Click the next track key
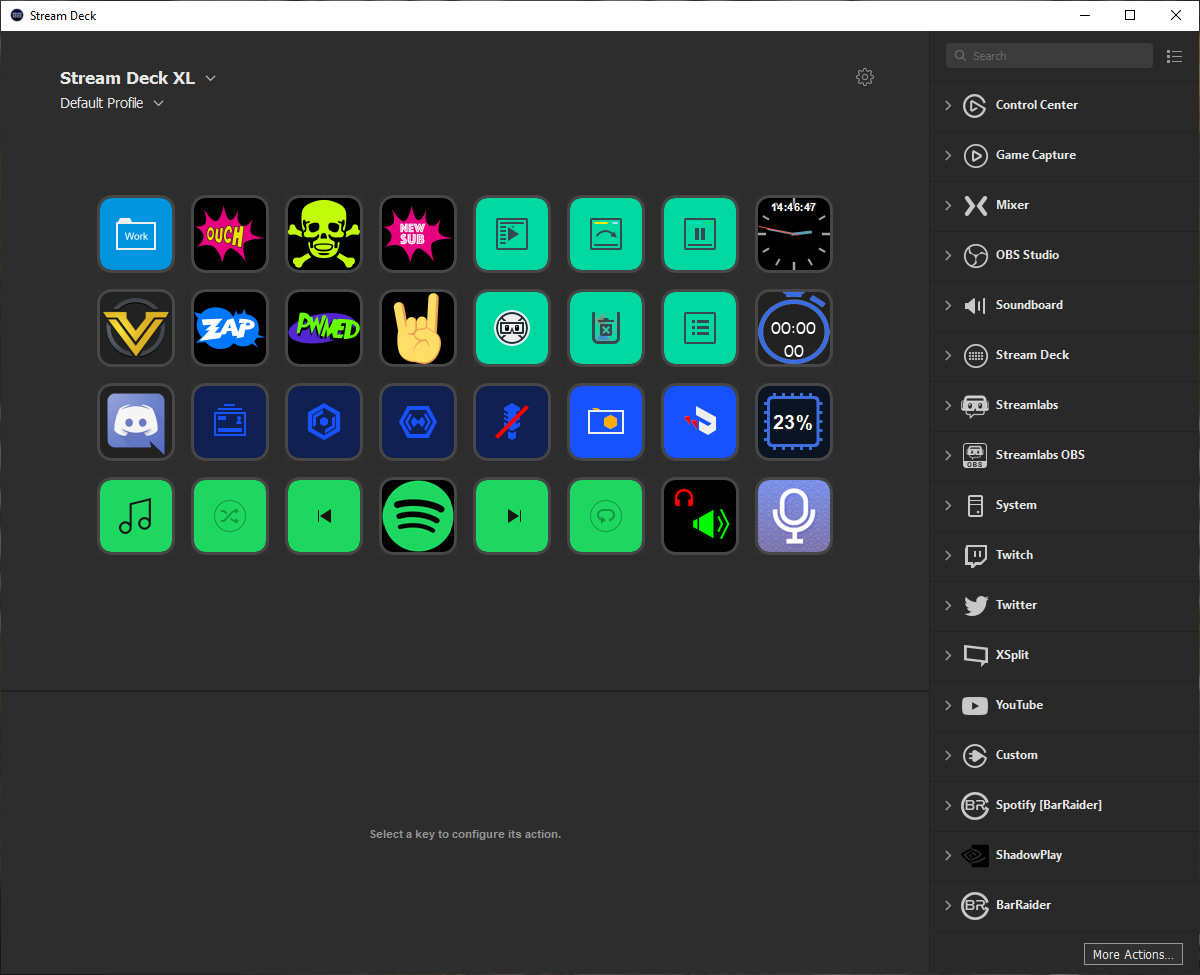1200x975 pixels. 512,516
